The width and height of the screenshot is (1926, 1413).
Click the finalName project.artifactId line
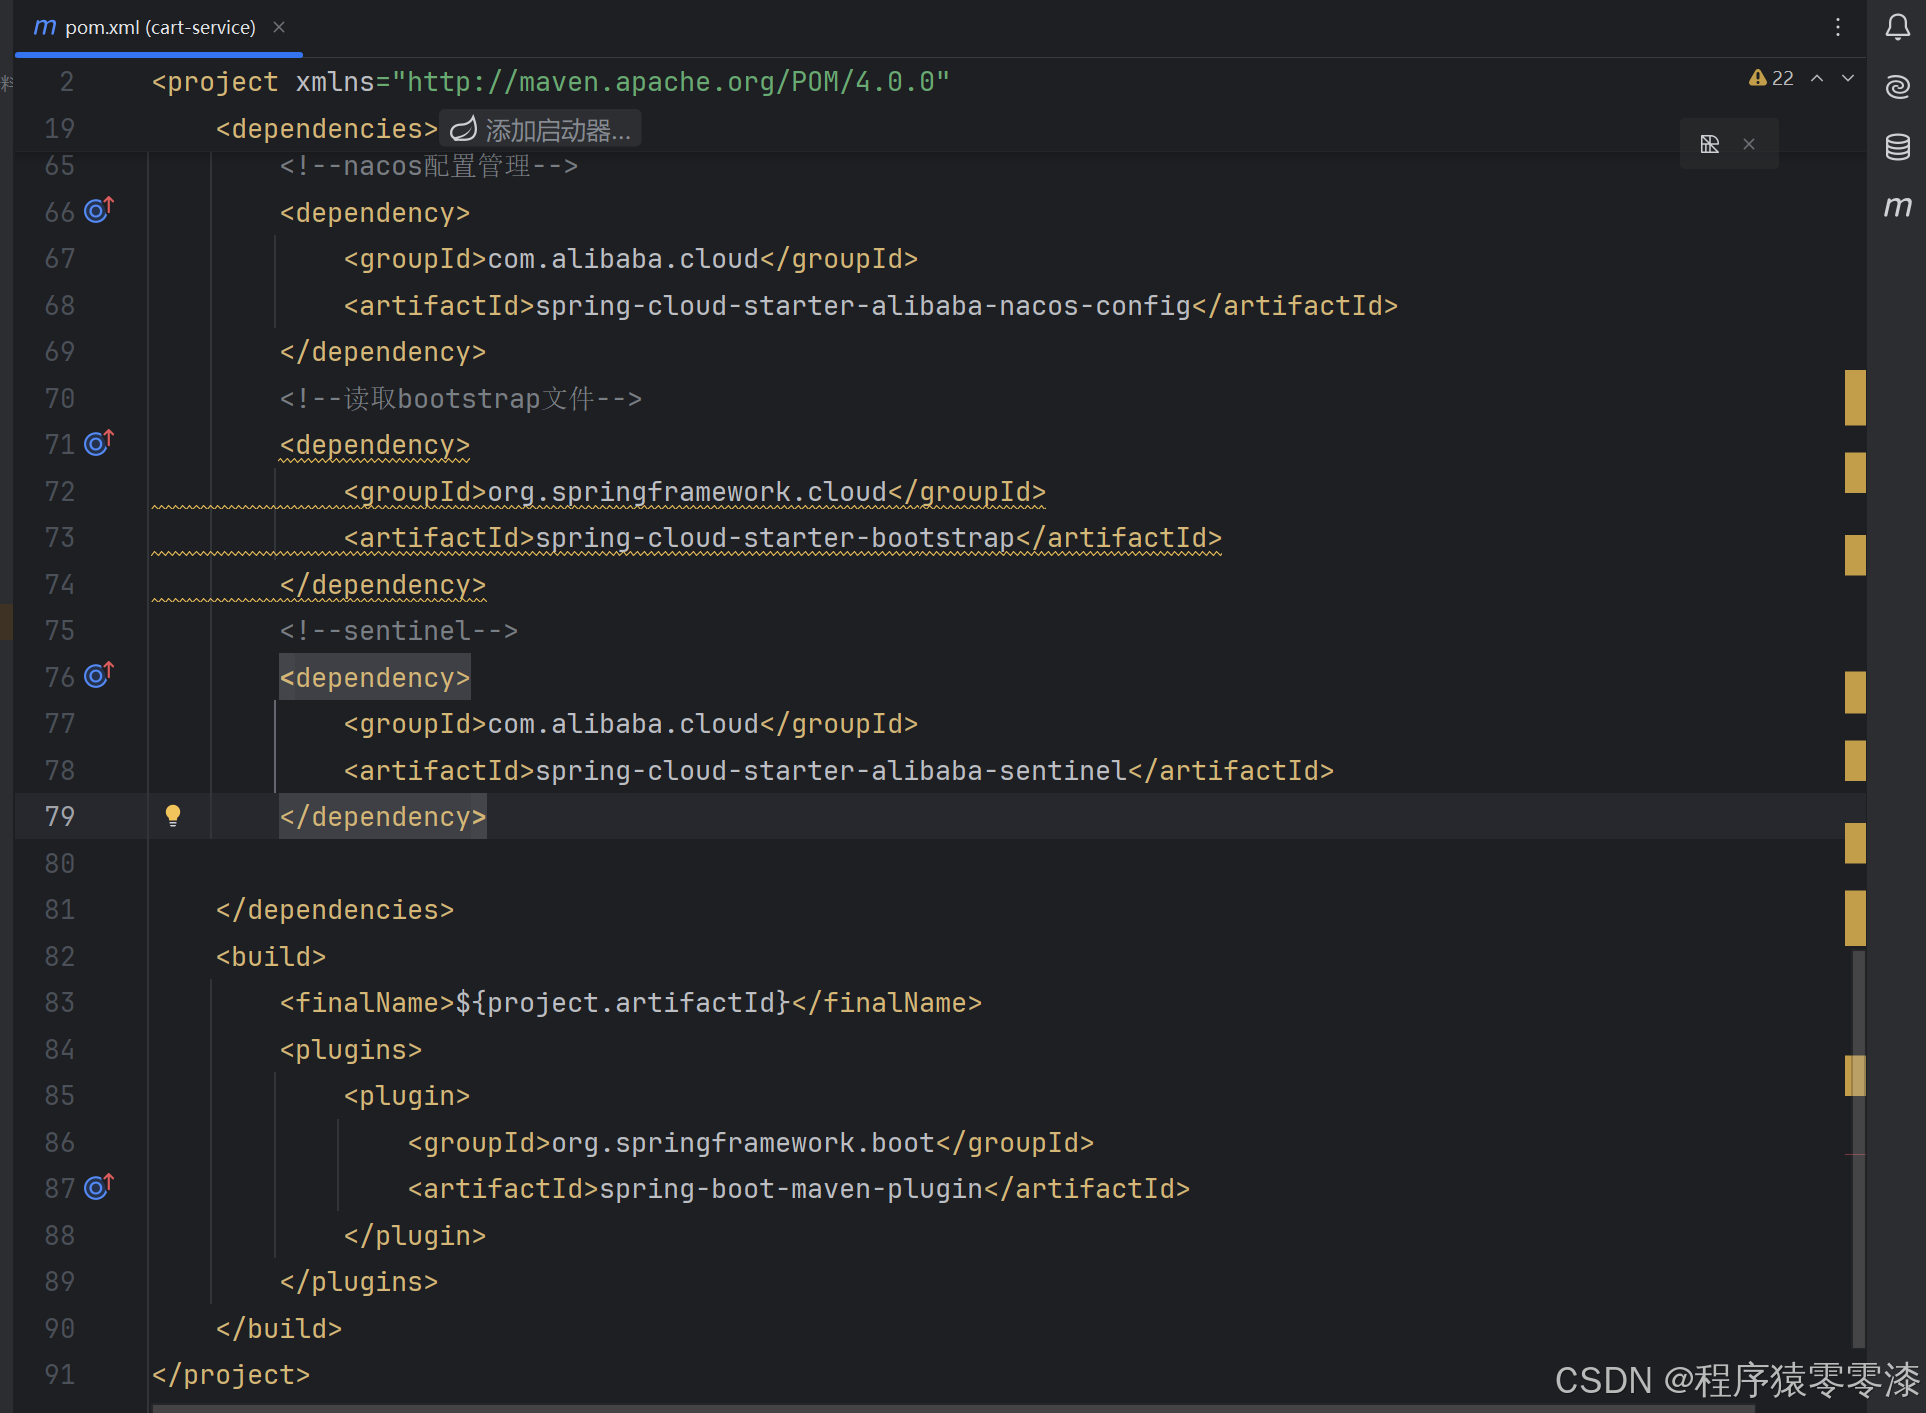click(630, 1003)
